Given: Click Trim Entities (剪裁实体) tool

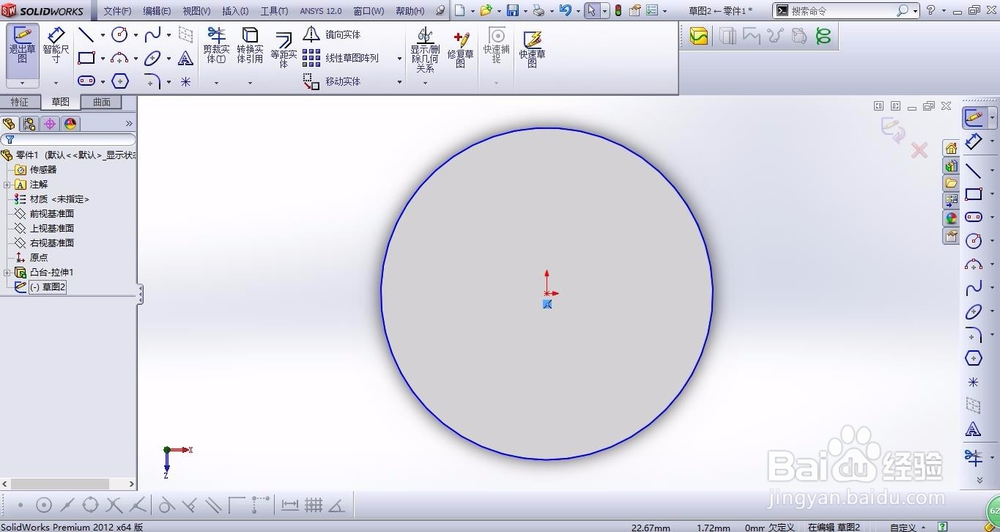Looking at the screenshot, I should coord(216,46).
